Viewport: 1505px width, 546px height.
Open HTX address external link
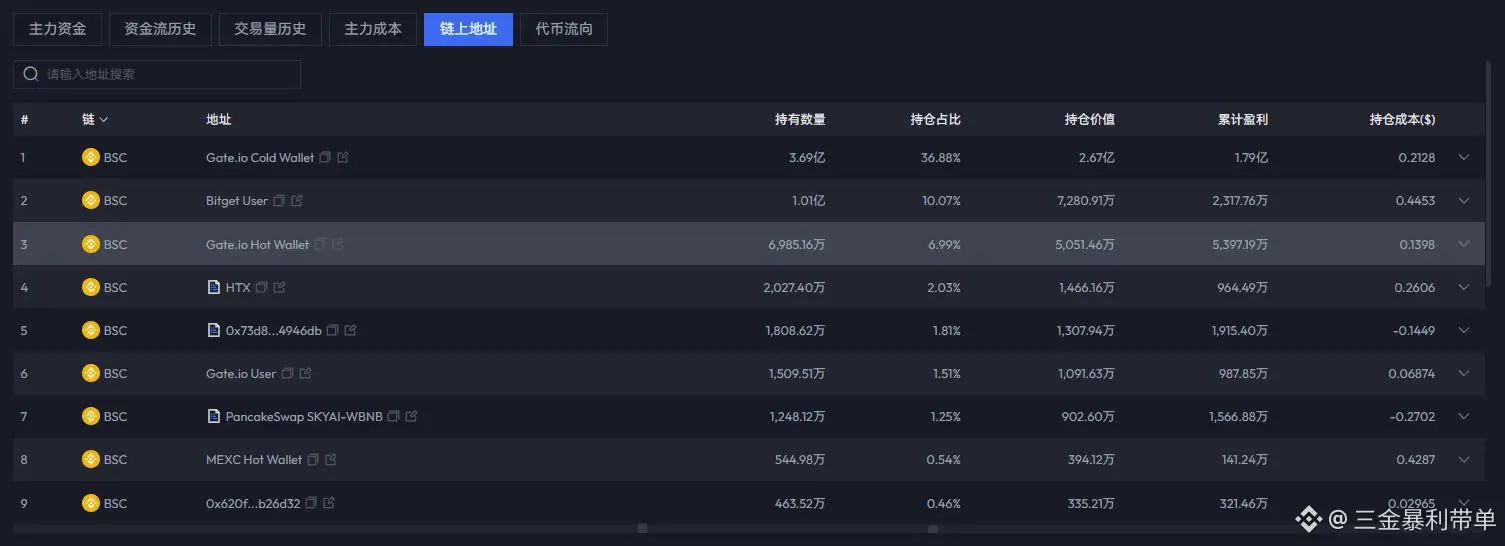pyautogui.click(x=279, y=287)
